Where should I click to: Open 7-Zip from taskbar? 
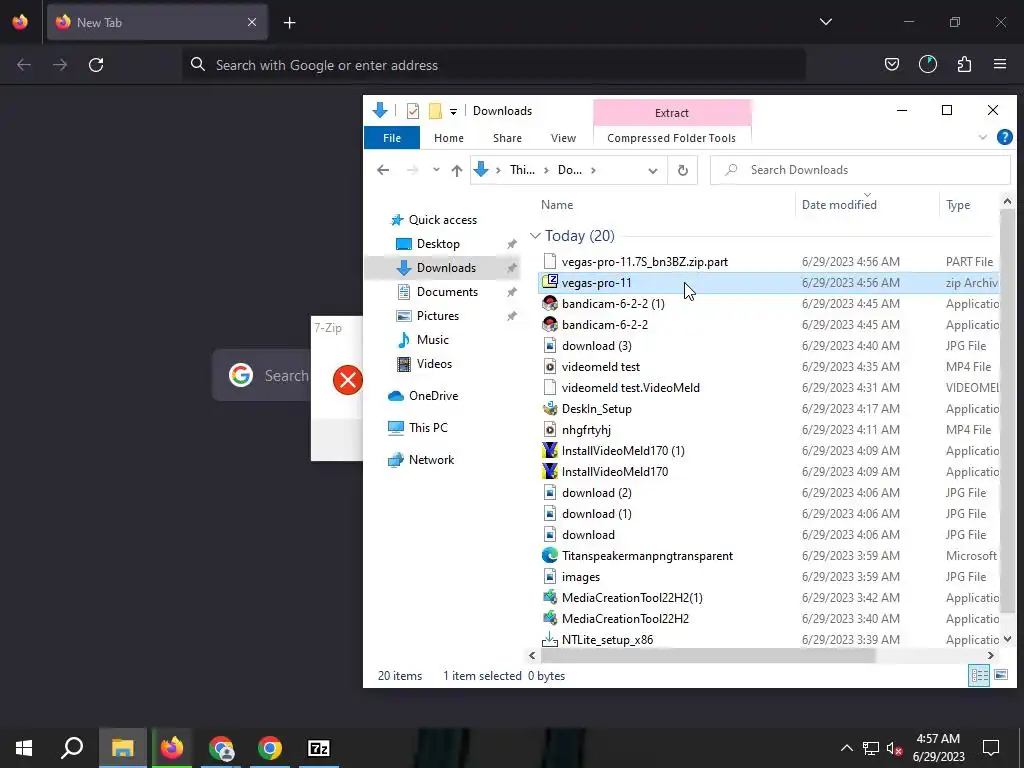(319, 748)
